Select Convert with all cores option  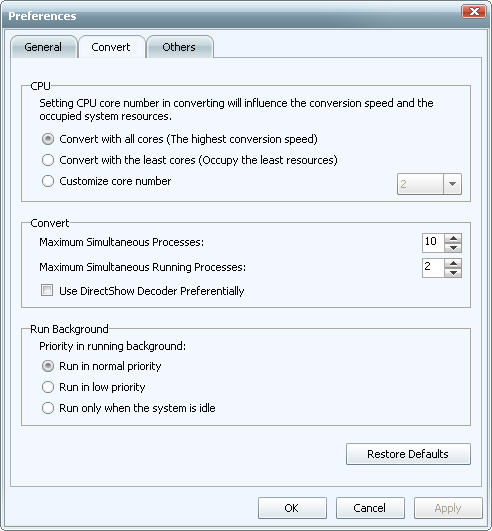pyautogui.click(x=48, y=139)
